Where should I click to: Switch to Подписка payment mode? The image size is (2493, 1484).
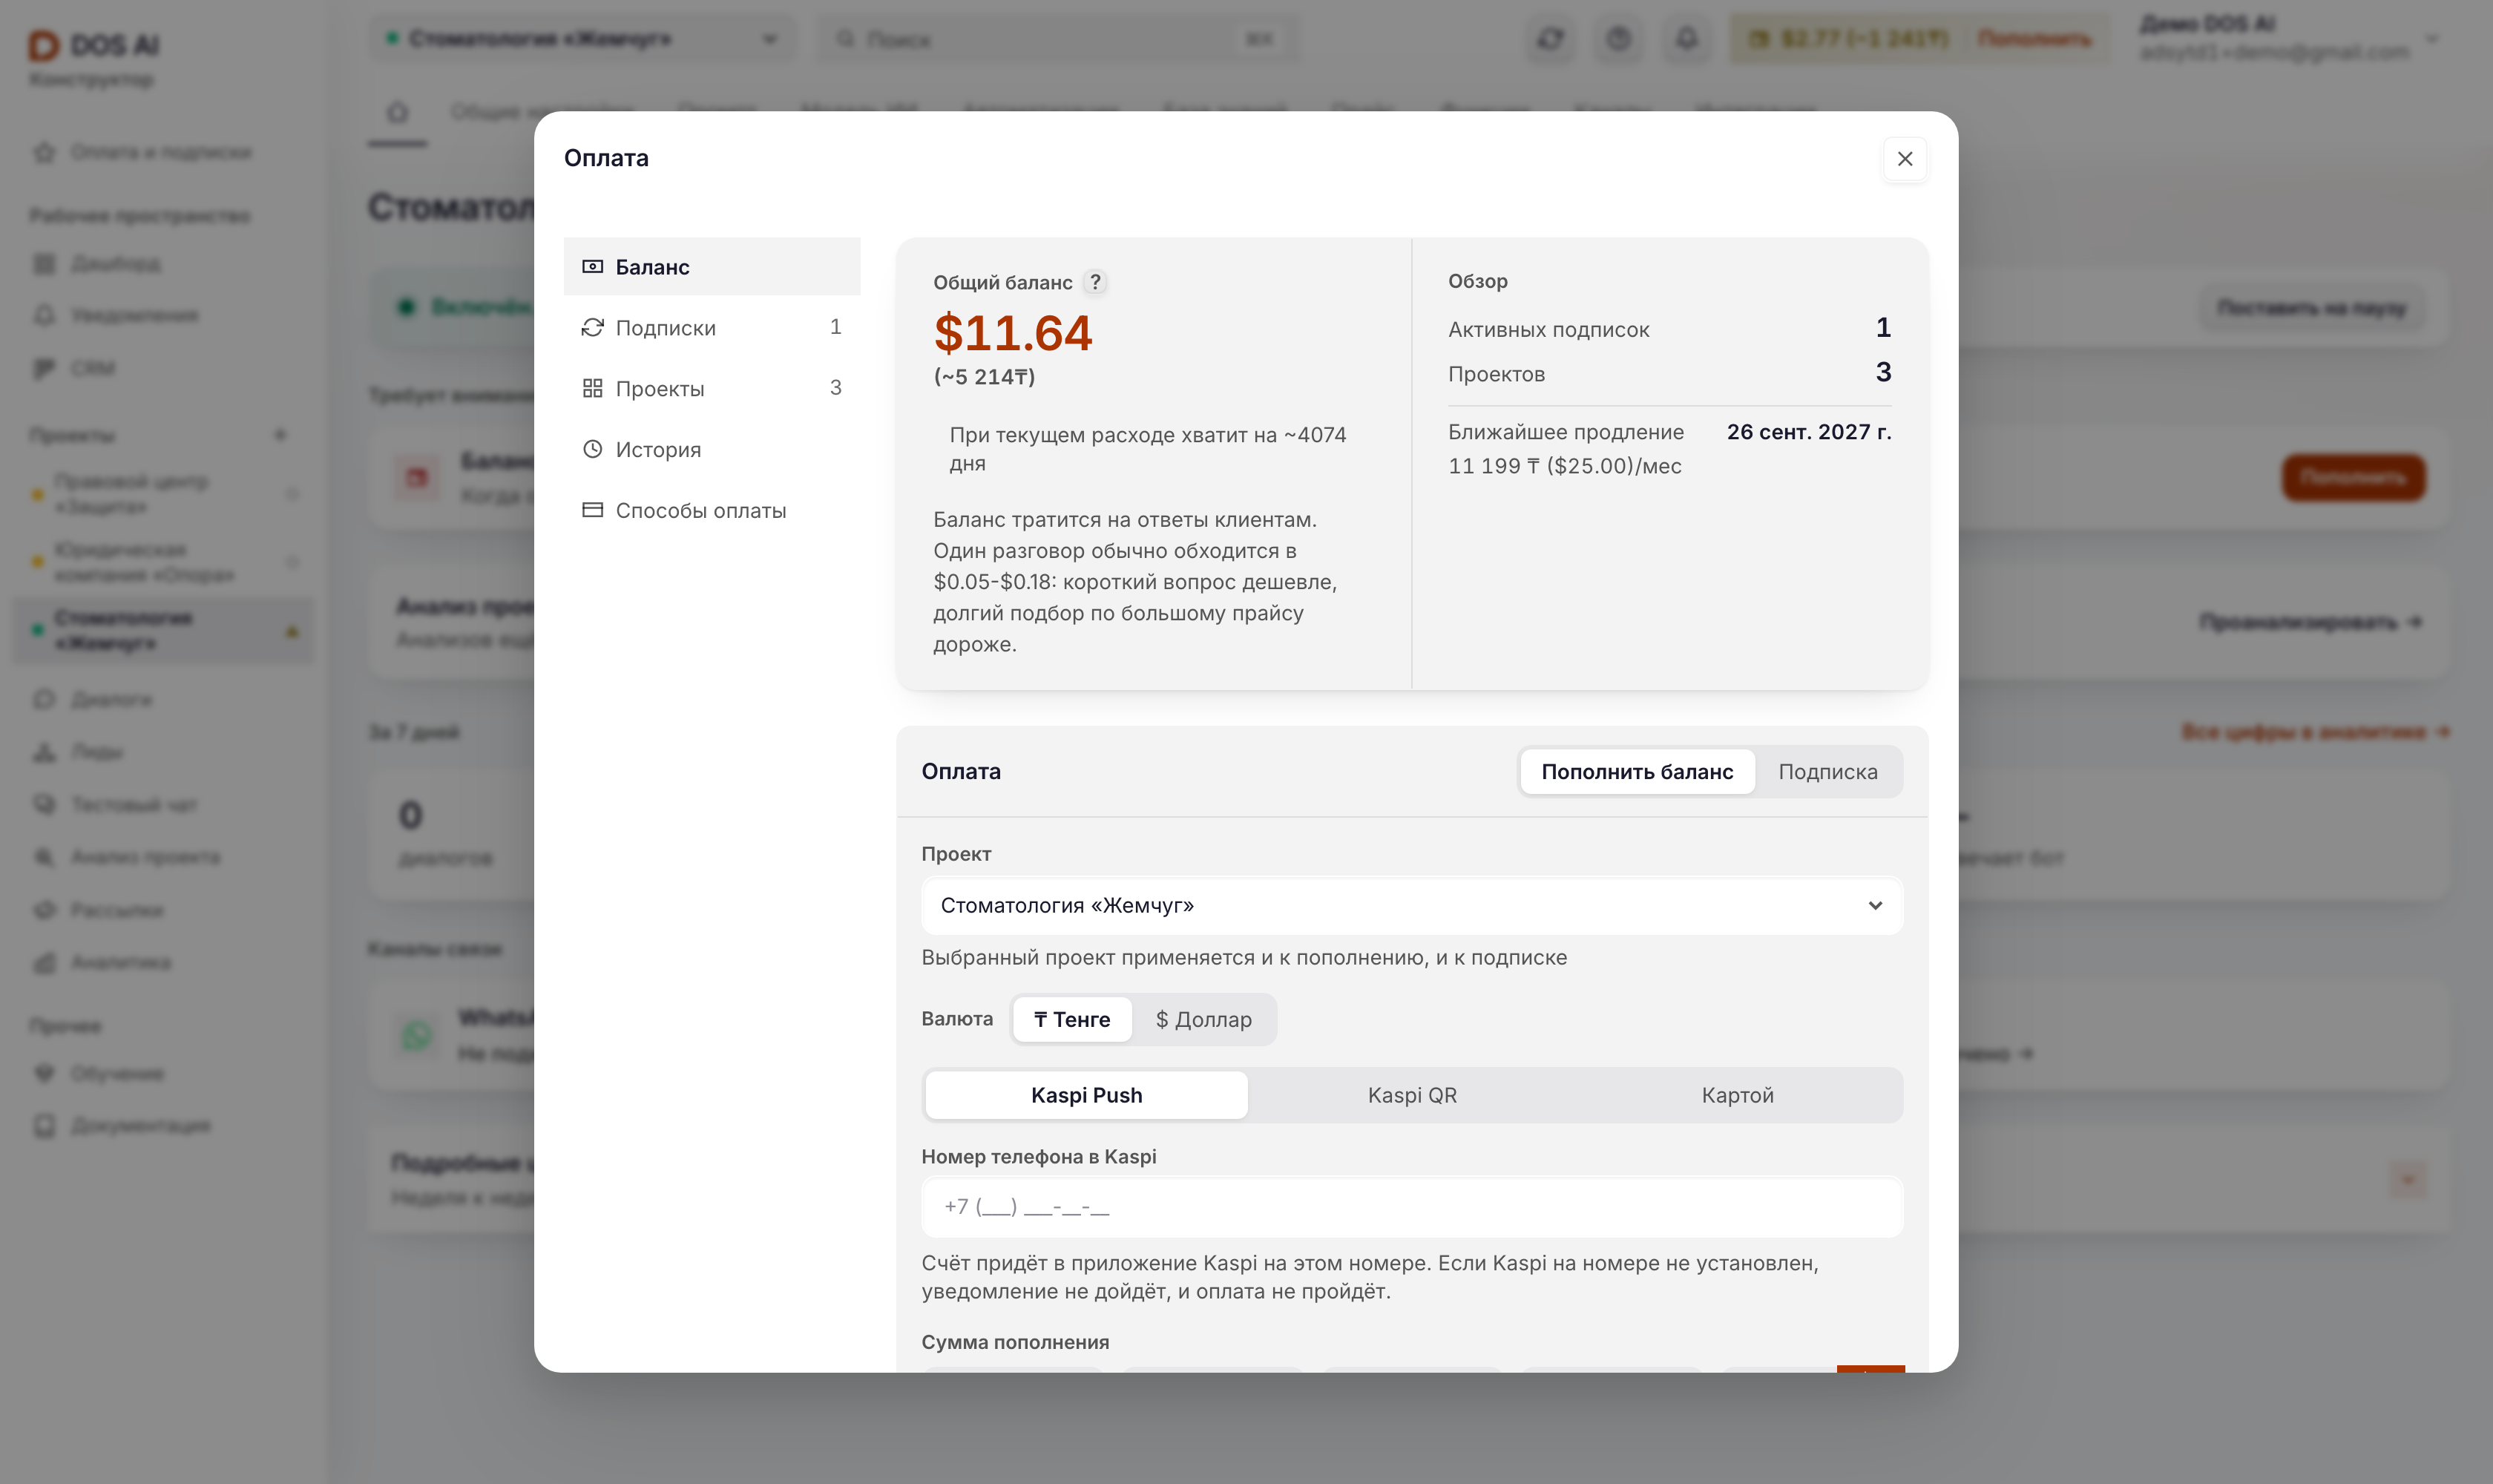(x=1827, y=772)
